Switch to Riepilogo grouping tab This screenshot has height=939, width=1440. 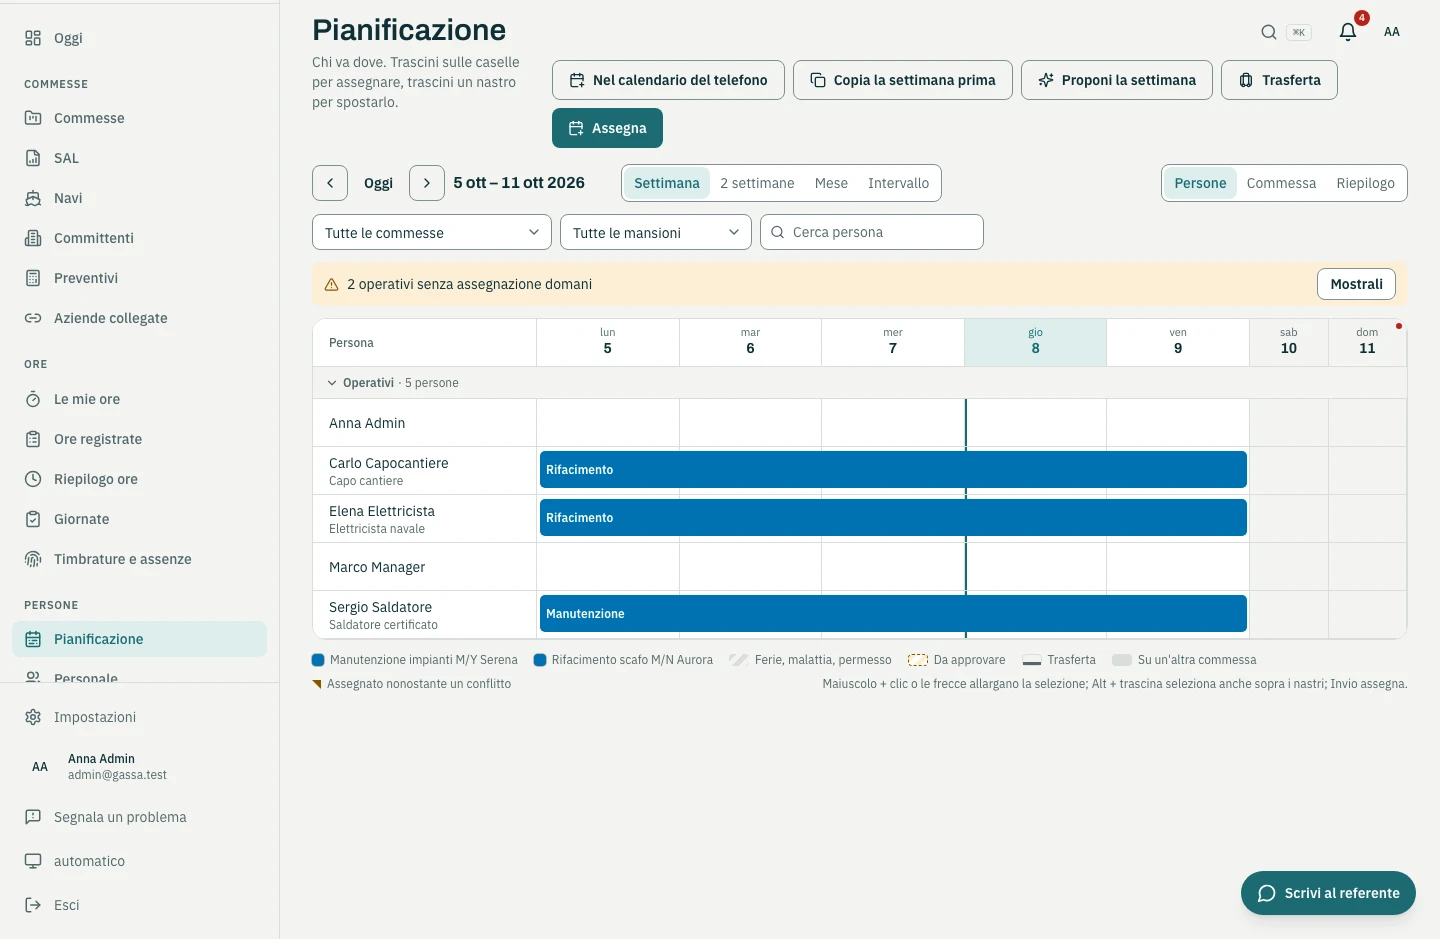pyautogui.click(x=1365, y=183)
